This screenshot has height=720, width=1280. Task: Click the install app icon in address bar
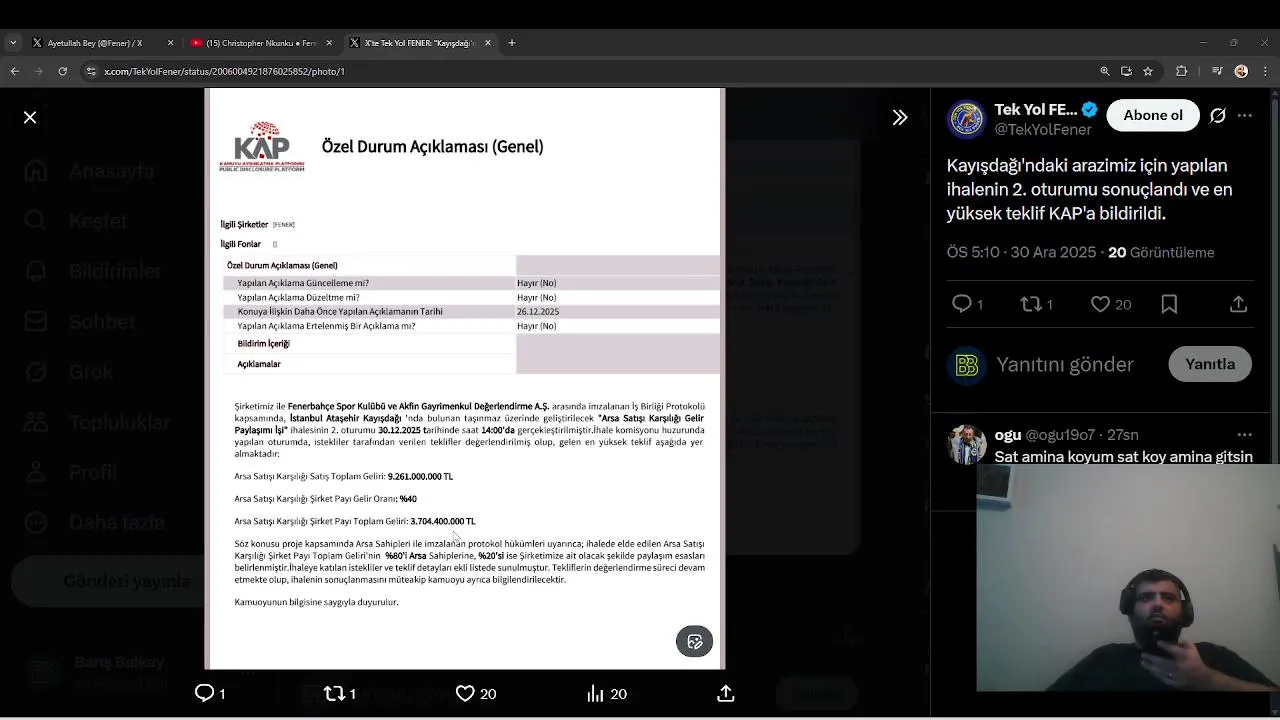point(1126,71)
